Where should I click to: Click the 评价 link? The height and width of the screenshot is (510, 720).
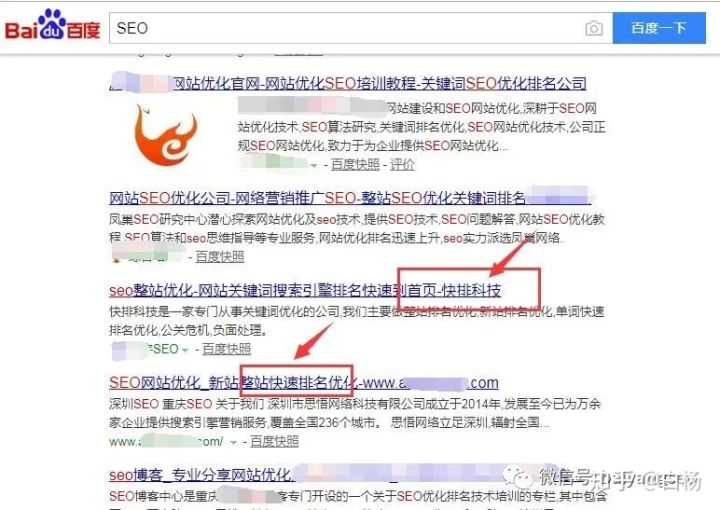click(x=402, y=164)
